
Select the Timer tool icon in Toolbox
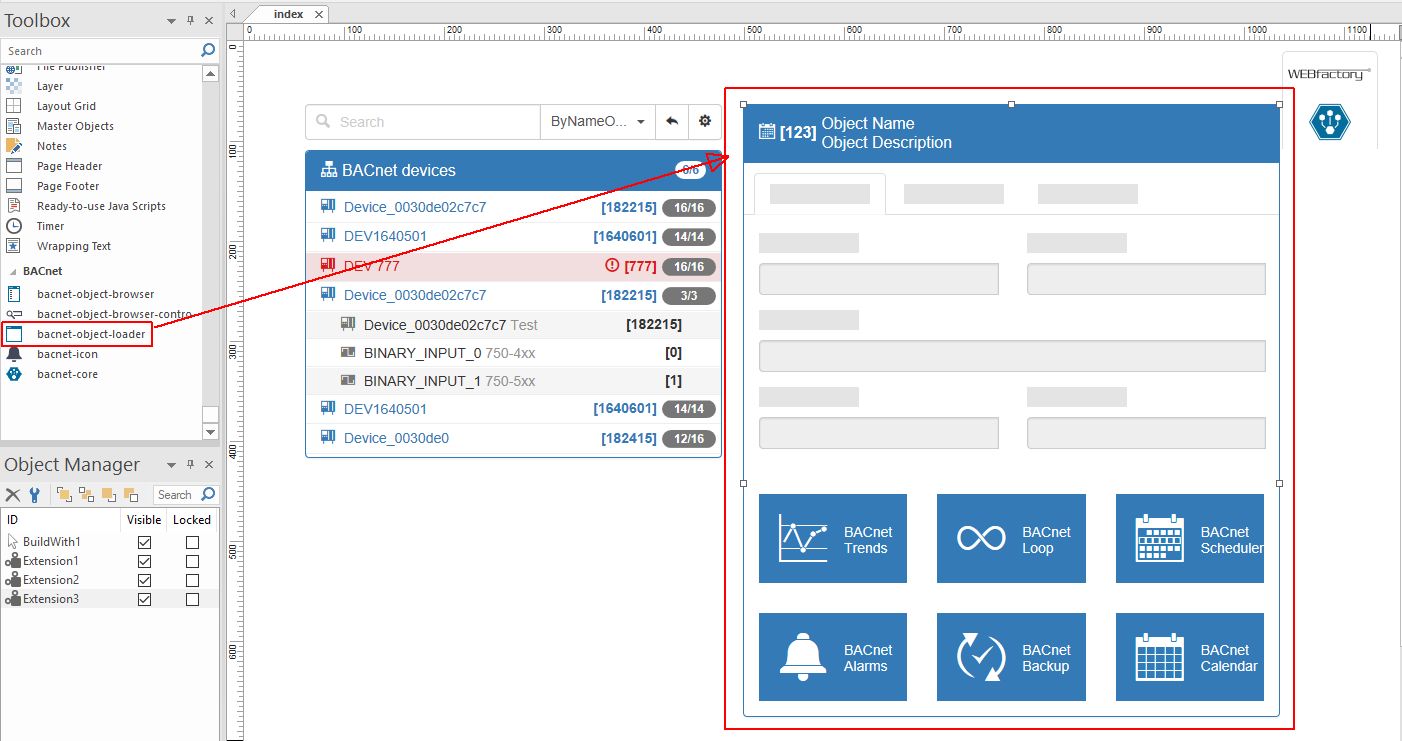[x=14, y=226]
